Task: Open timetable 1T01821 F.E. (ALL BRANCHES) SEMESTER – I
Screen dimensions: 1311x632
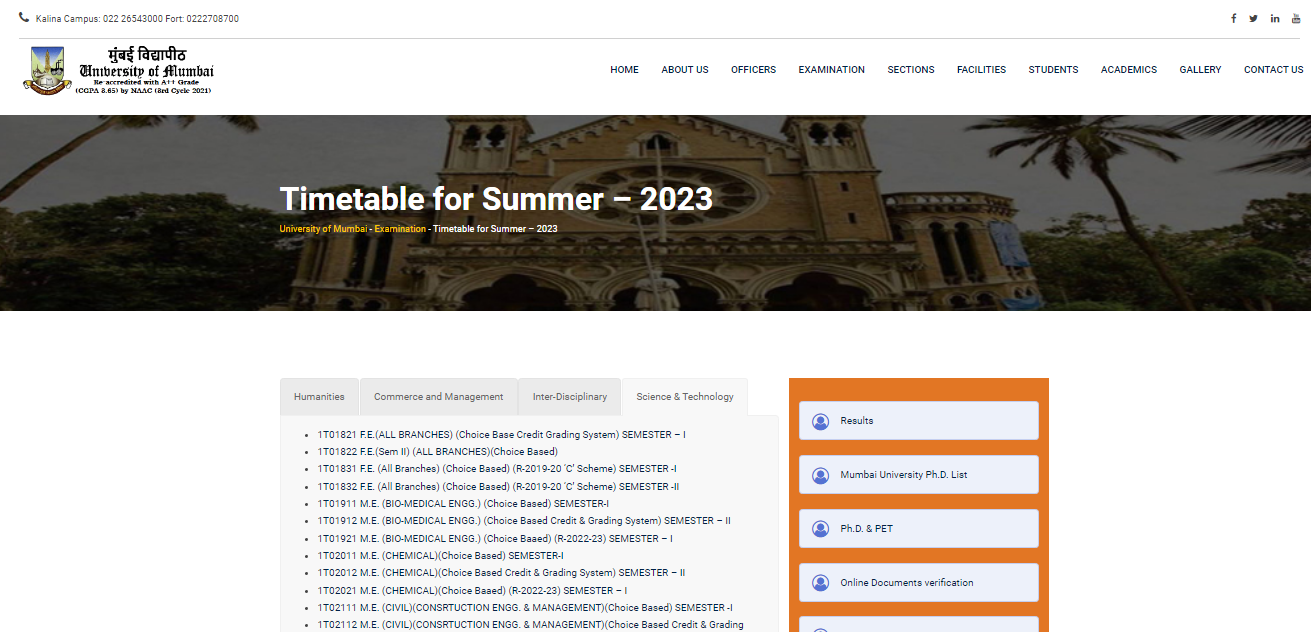Action: pyautogui.click(x=502, y=435)
